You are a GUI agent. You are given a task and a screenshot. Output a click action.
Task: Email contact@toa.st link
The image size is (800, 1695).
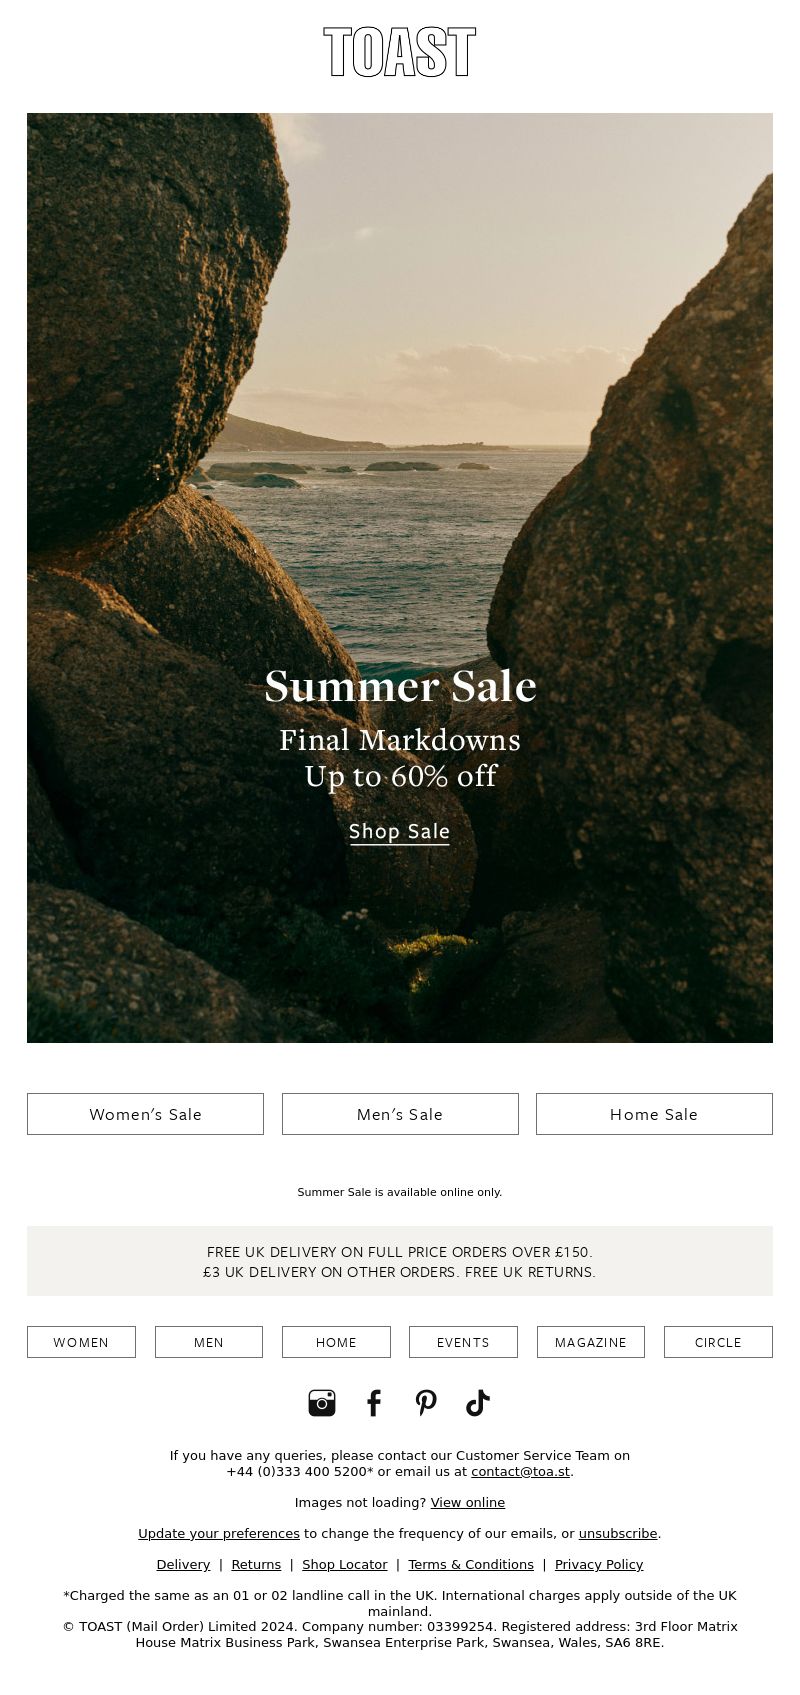click(520, 1471)
